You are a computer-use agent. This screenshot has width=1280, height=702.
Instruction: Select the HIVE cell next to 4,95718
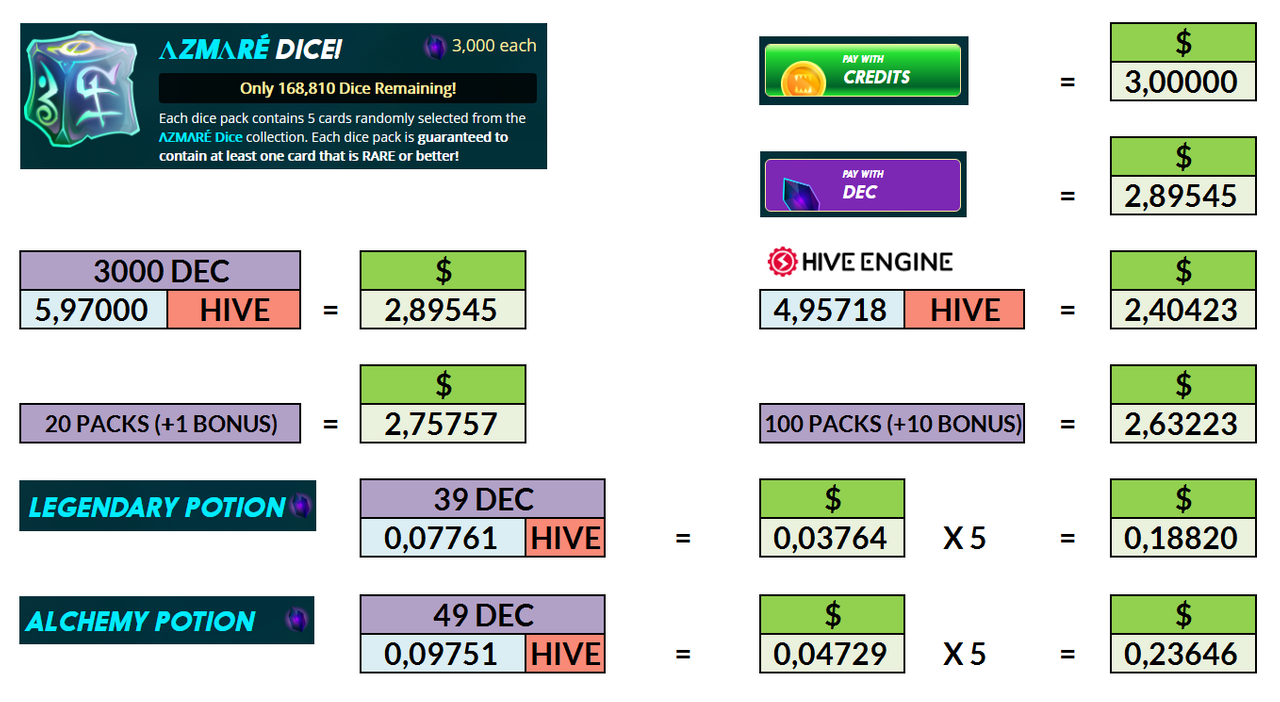[965, 310]
